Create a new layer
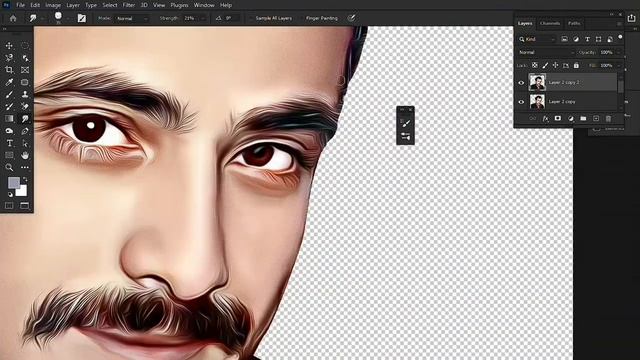Viewport: 640px width, 360px height. [596, 118]
